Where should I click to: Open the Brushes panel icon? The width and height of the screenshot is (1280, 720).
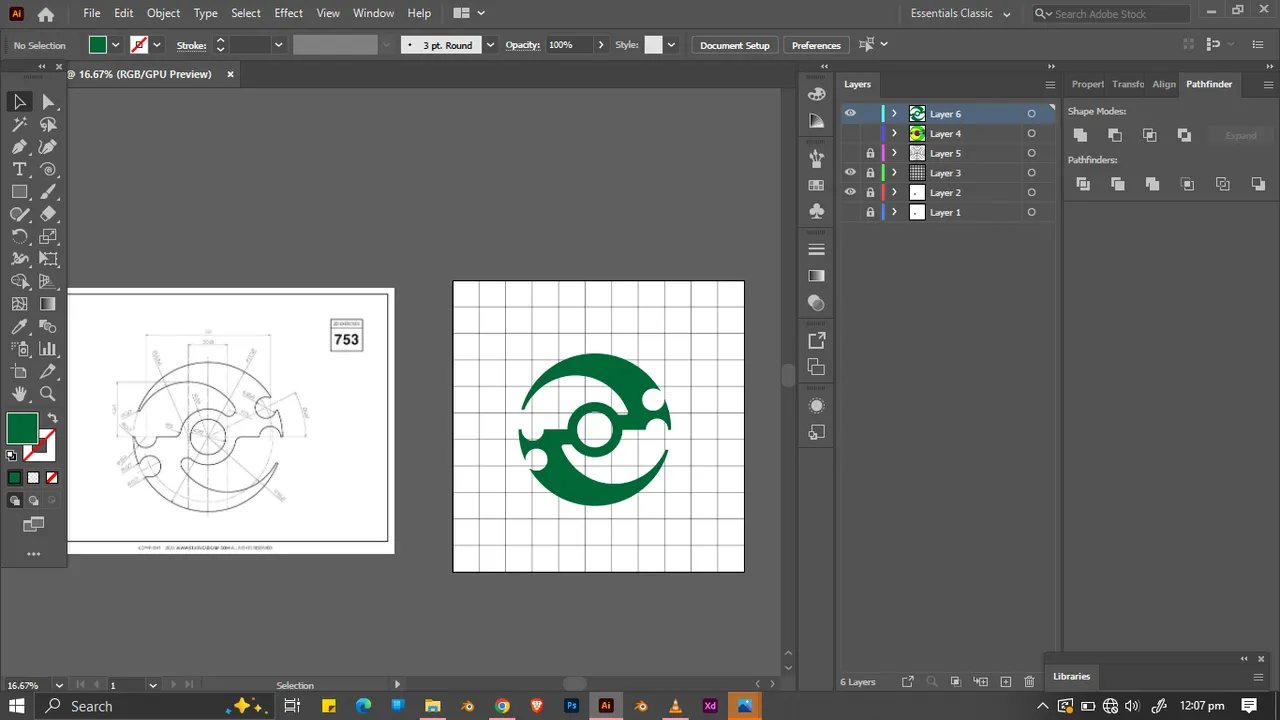(817, 158)
